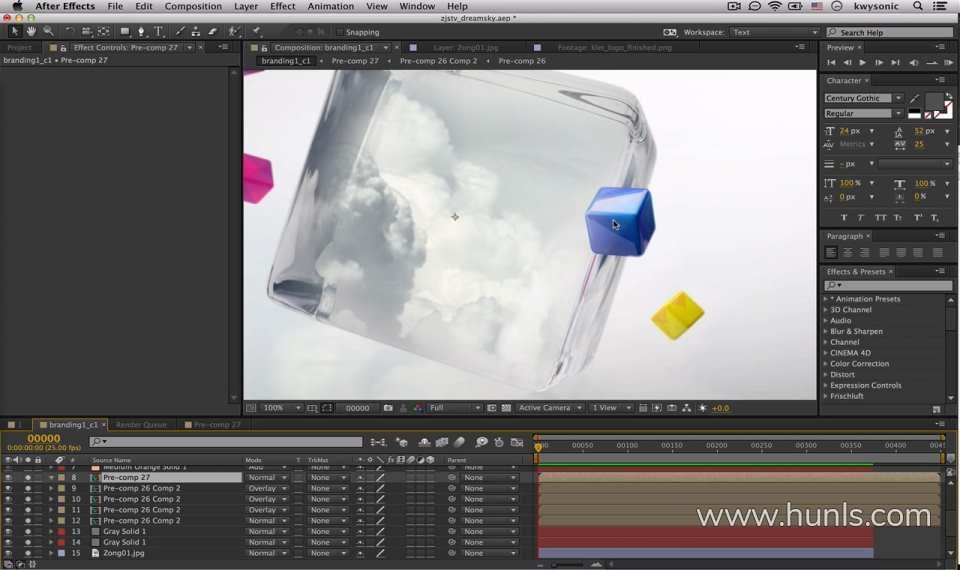Click the Superscript text style icon
This screenshot has width=960, height=570.
[x=918, y=217]
